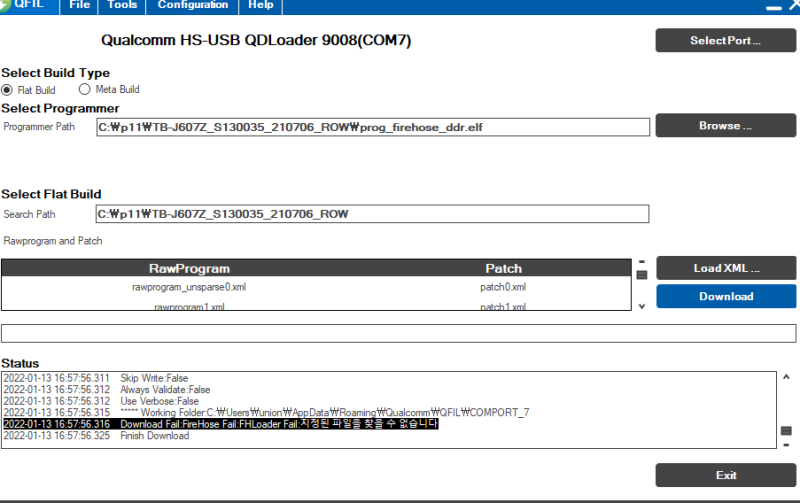
Task: Click the Programmer Path input field
Action: point(373,127)
